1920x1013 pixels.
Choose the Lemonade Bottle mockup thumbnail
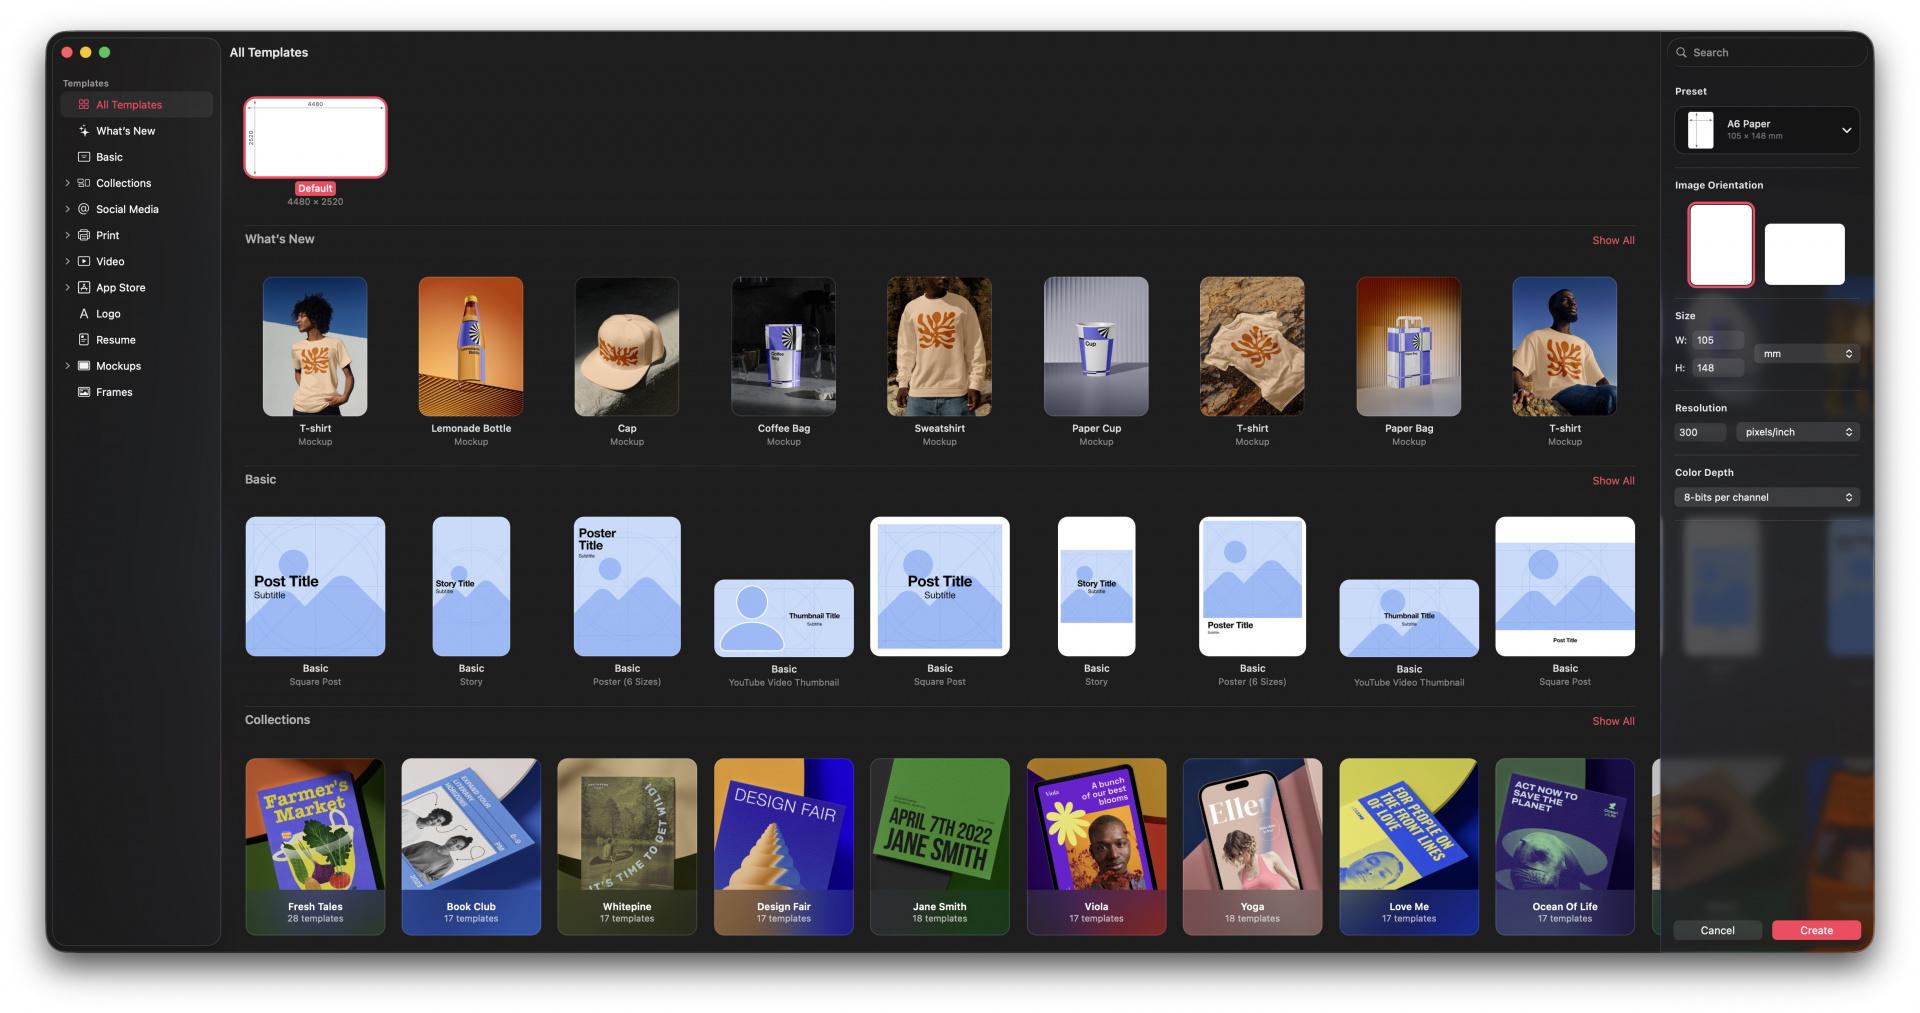click(470, 347)
